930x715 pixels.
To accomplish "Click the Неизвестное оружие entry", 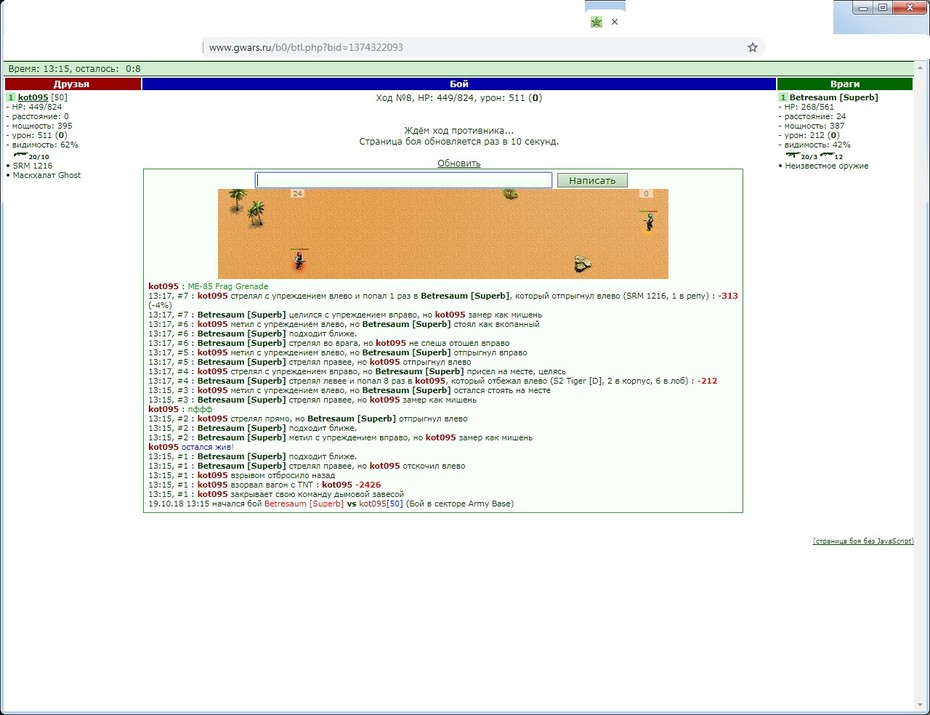I will (826, 166).
